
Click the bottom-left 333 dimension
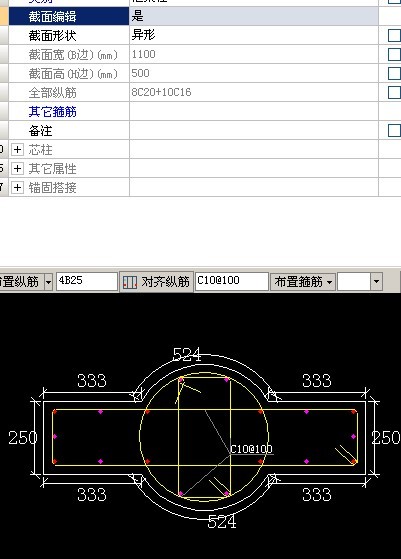[92, 495]
